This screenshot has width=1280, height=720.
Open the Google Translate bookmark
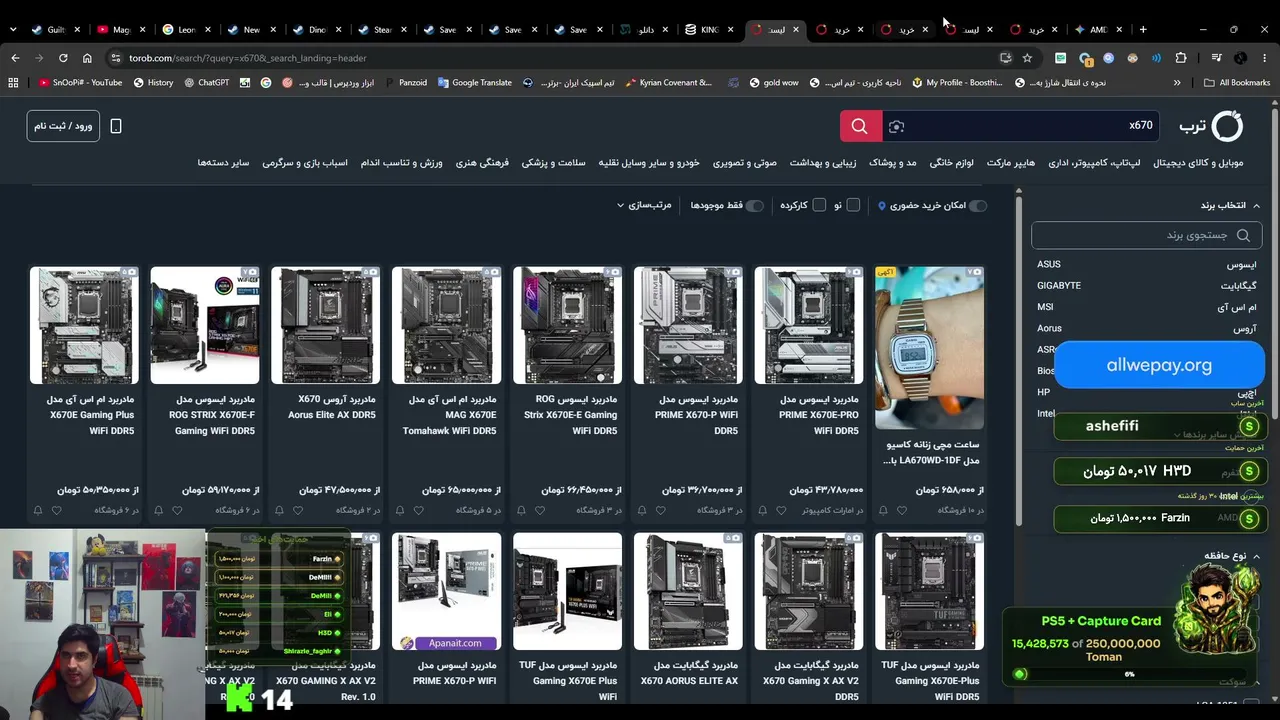(x=474, y=83)
